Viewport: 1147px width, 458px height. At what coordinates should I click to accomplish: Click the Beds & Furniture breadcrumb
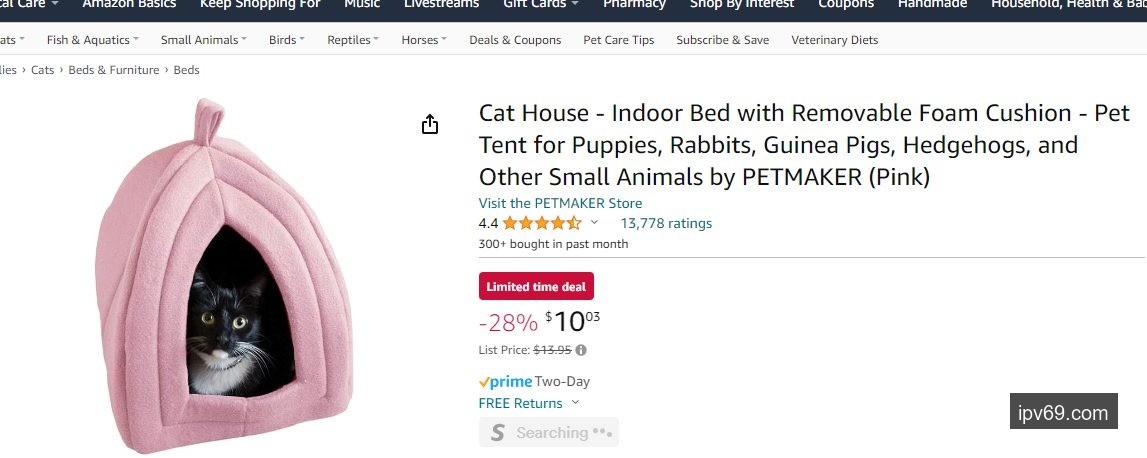coord(113,70)
